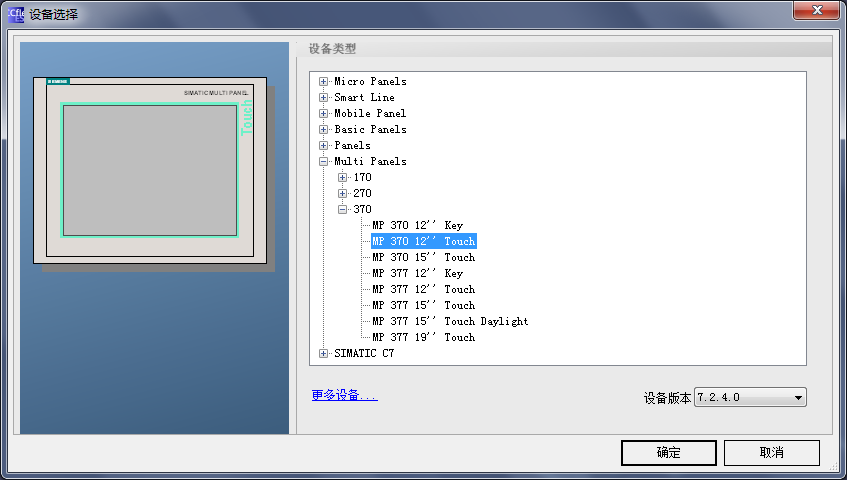Expand the SIMATIC C7 node

[323, 354]
